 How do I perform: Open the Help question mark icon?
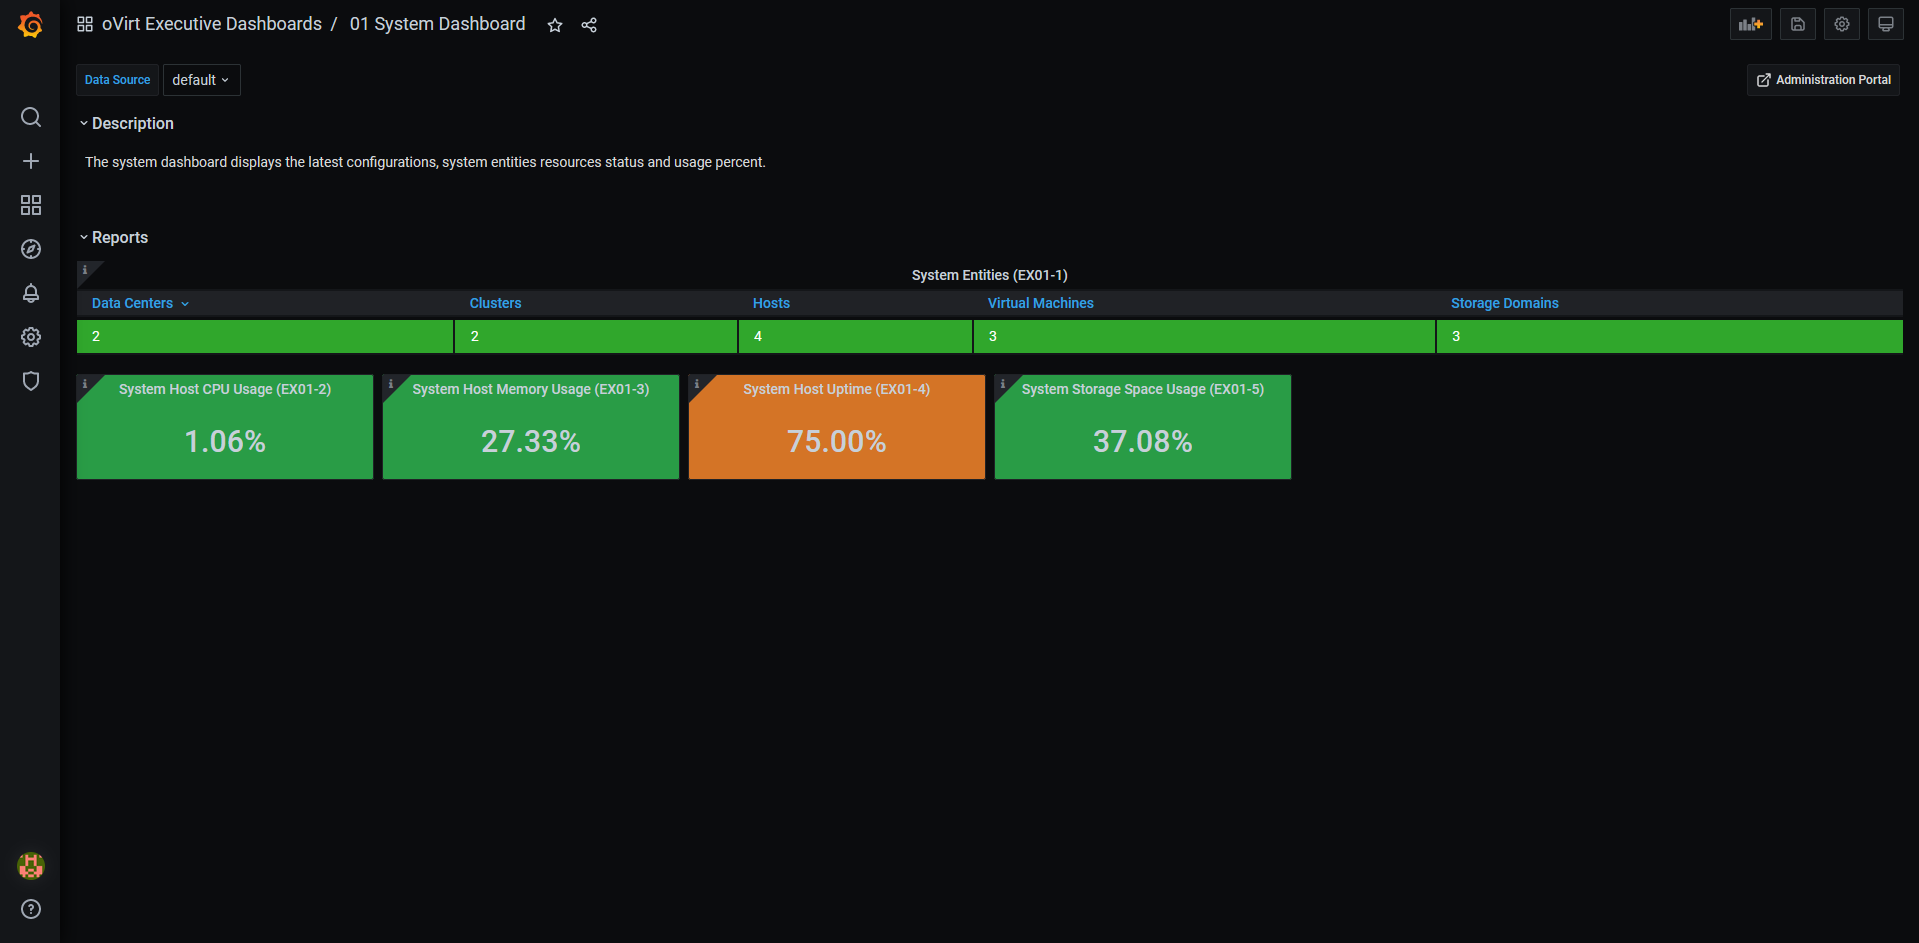tap(31, 909)
